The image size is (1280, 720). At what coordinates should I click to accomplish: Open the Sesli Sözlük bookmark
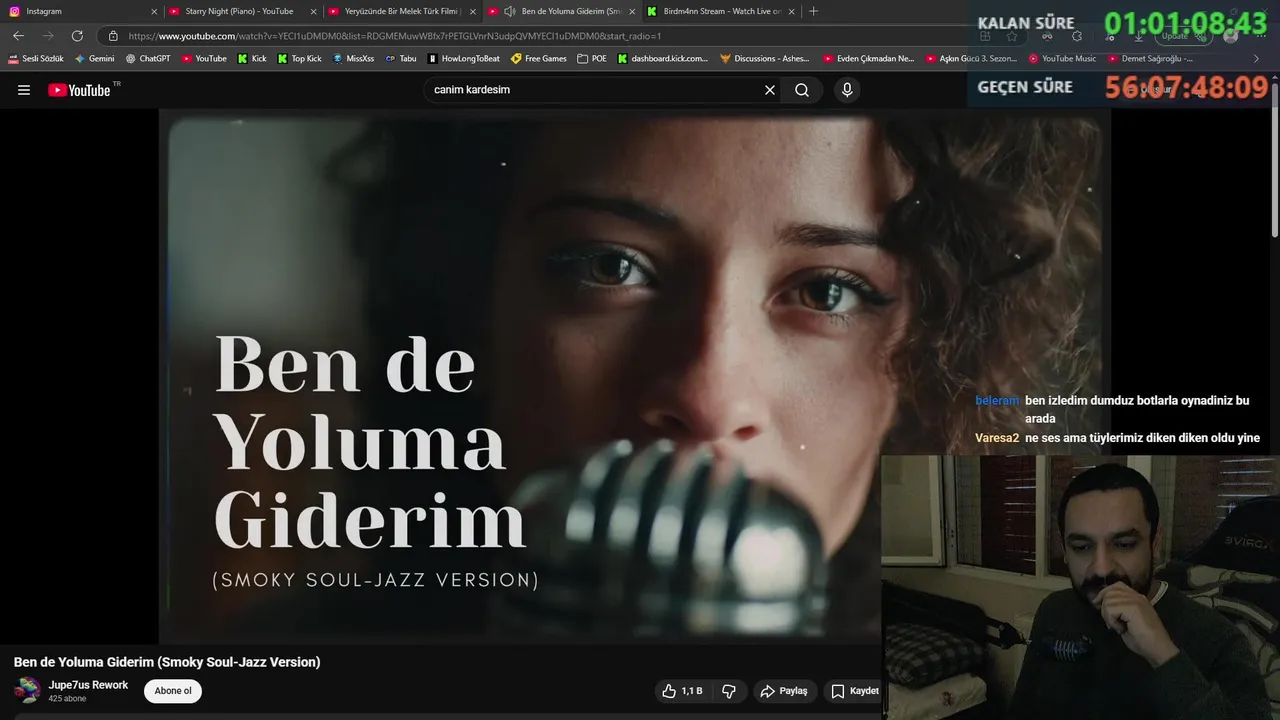(x=36, y=59)
